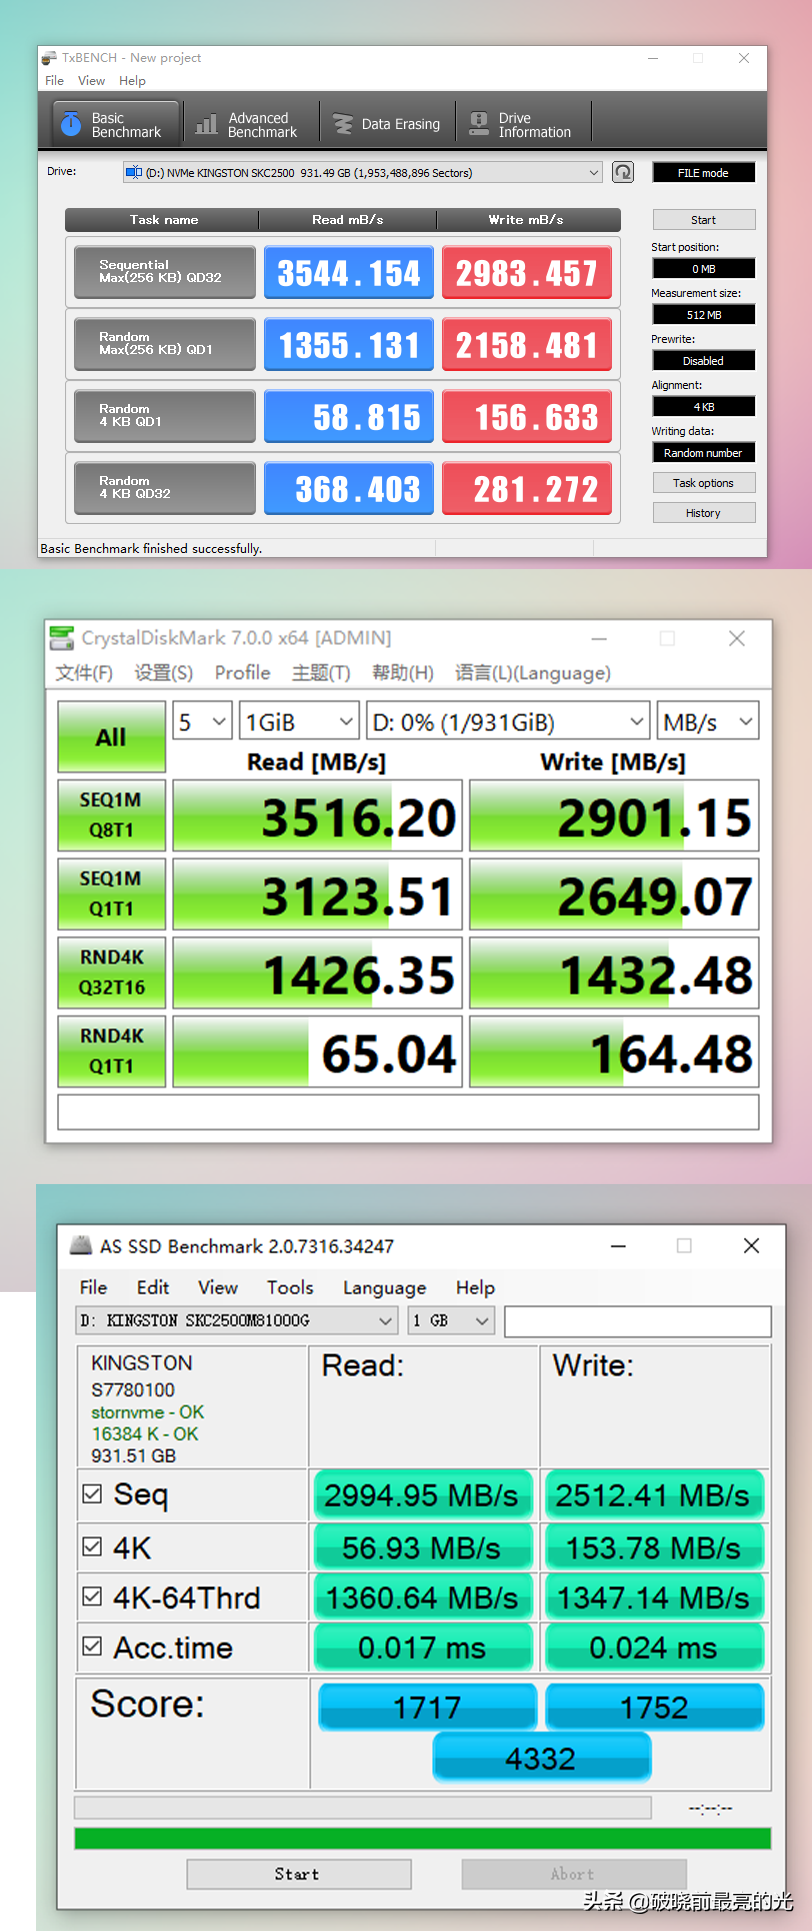Click the Task options button
The image size is (812, 1931).
[x=703, y=483]
